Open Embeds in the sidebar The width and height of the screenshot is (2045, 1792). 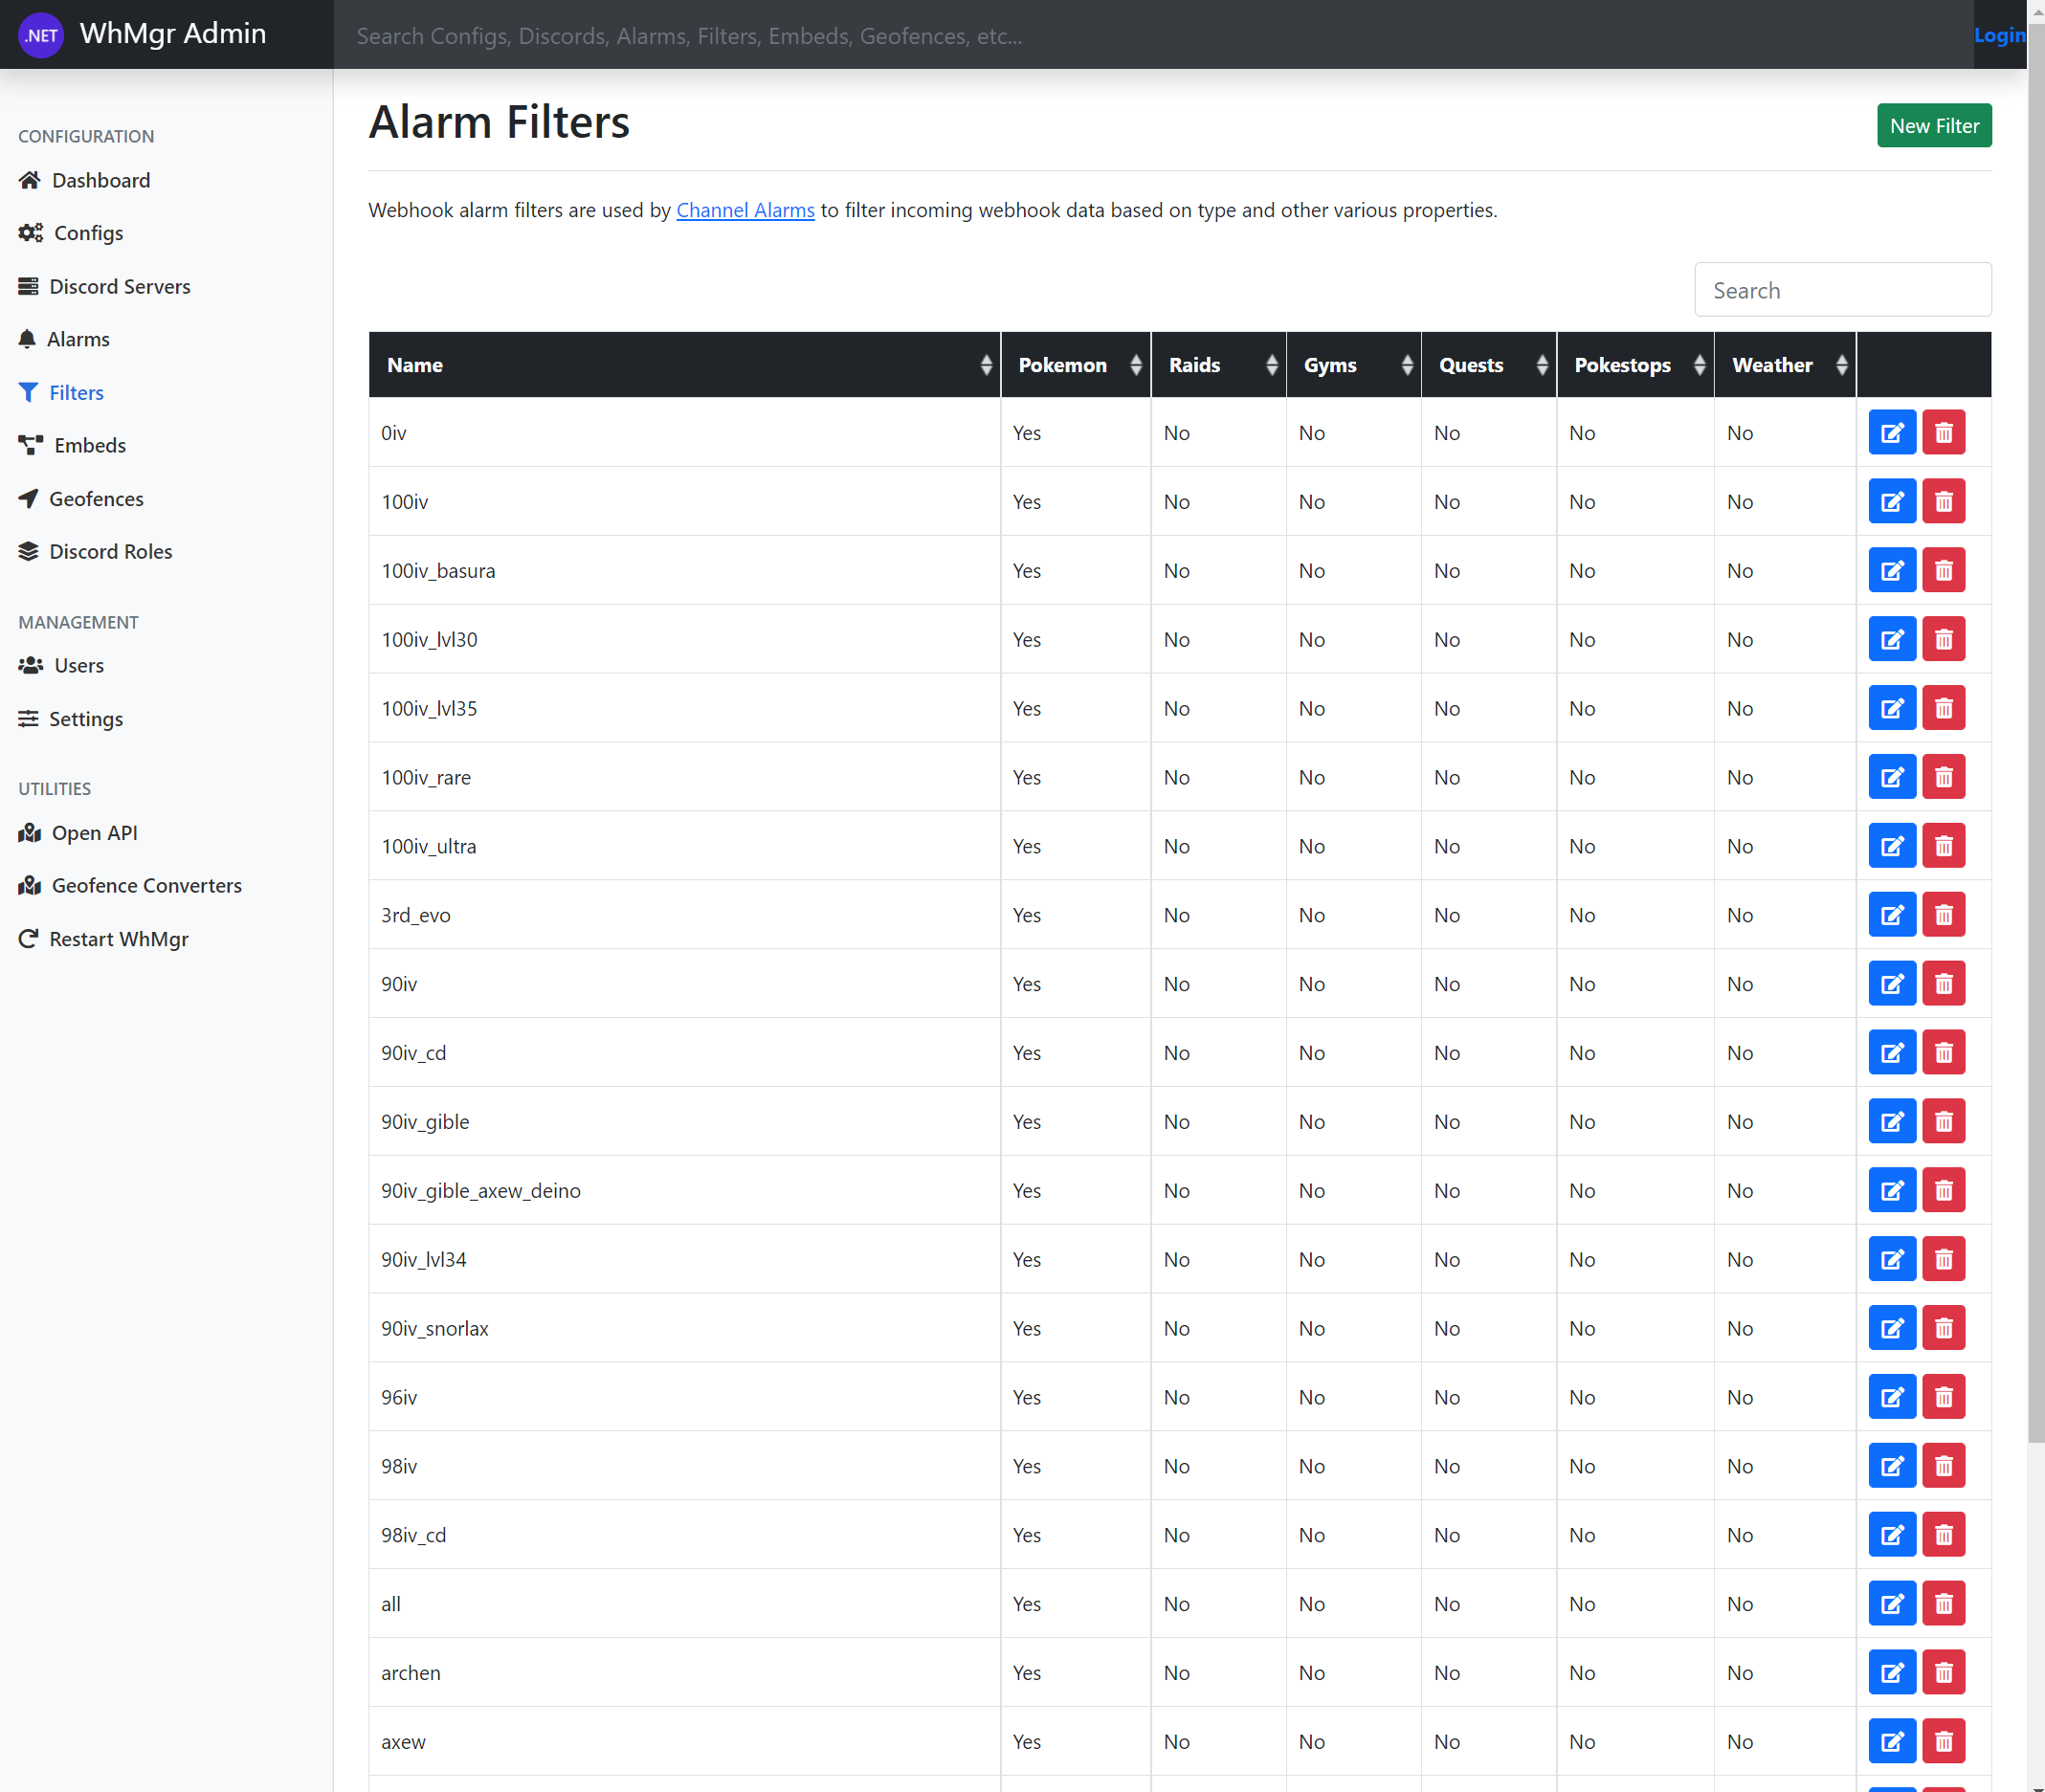click(89, 446)
